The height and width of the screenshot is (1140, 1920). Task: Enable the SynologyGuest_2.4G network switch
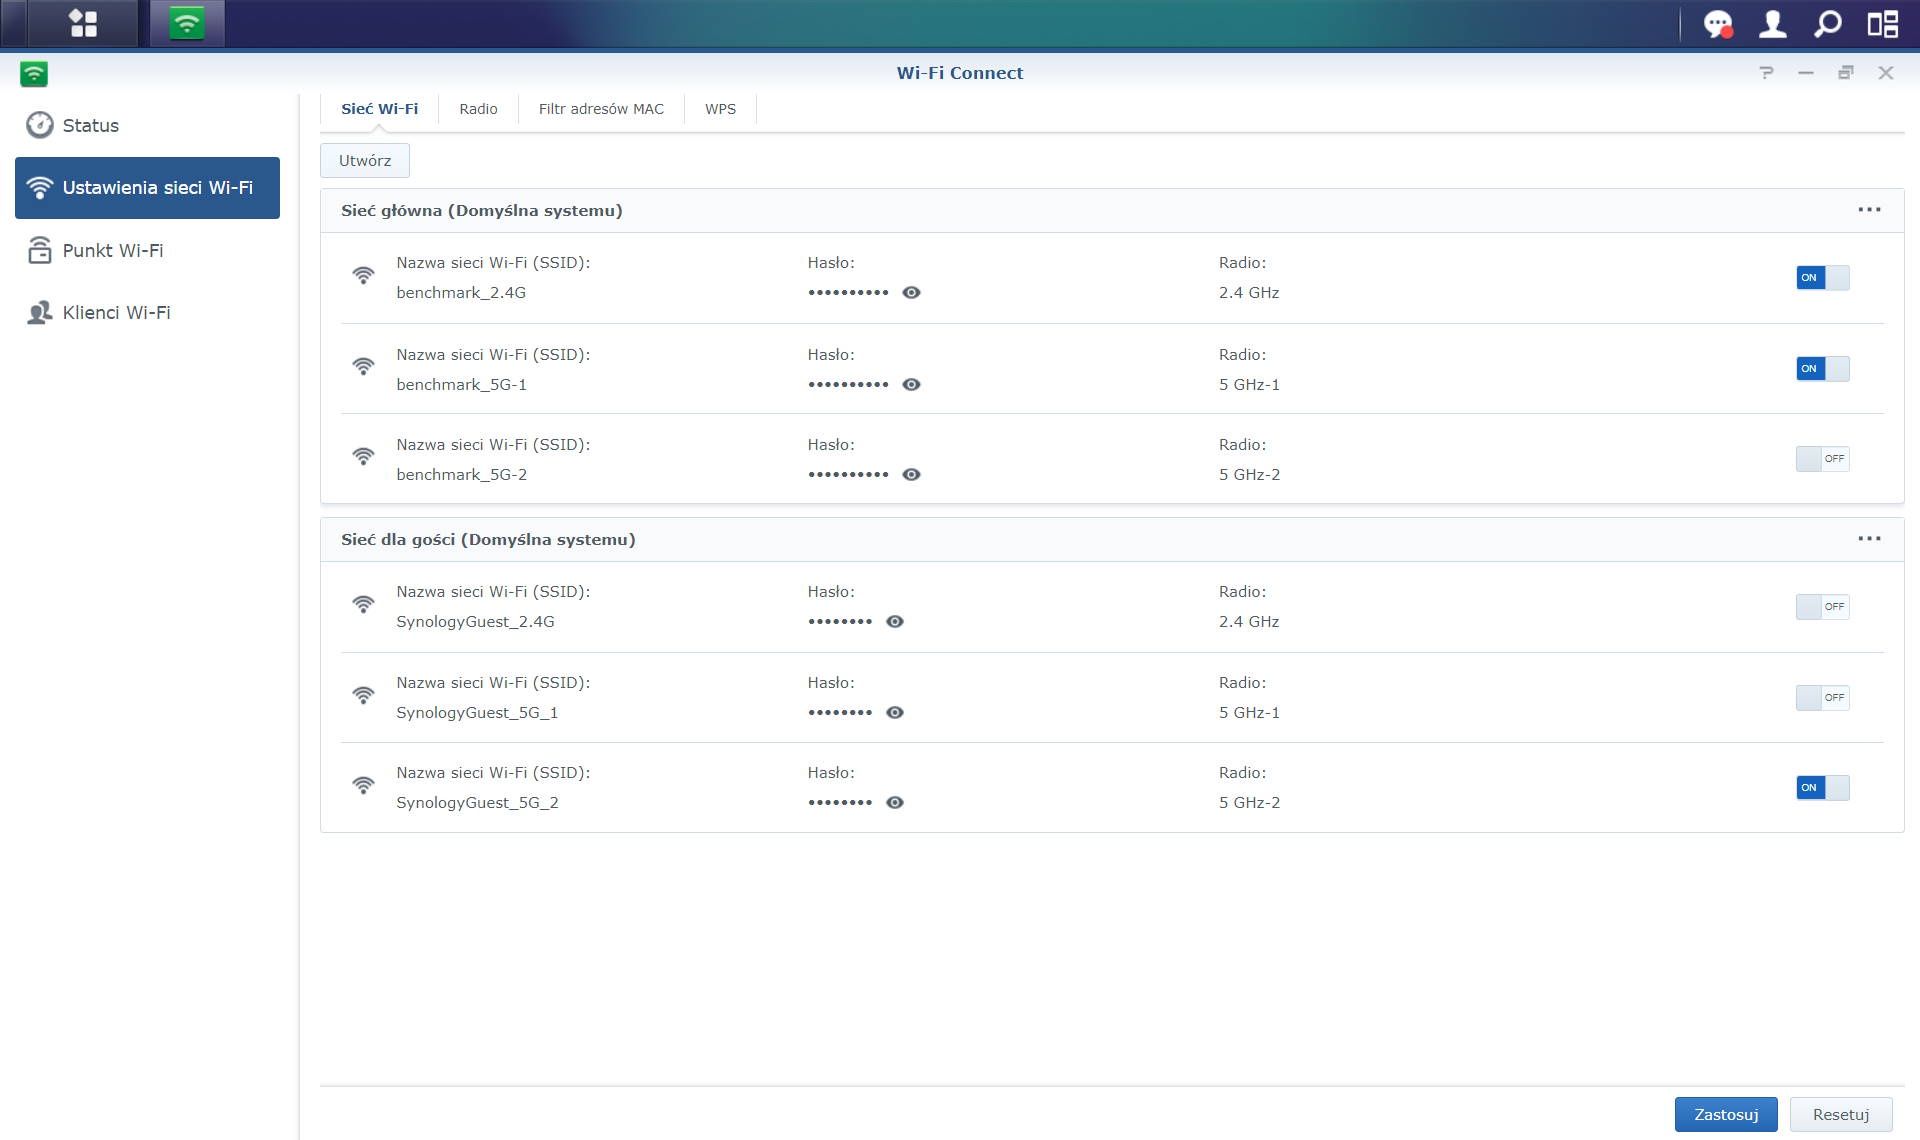click(1822, 607)
